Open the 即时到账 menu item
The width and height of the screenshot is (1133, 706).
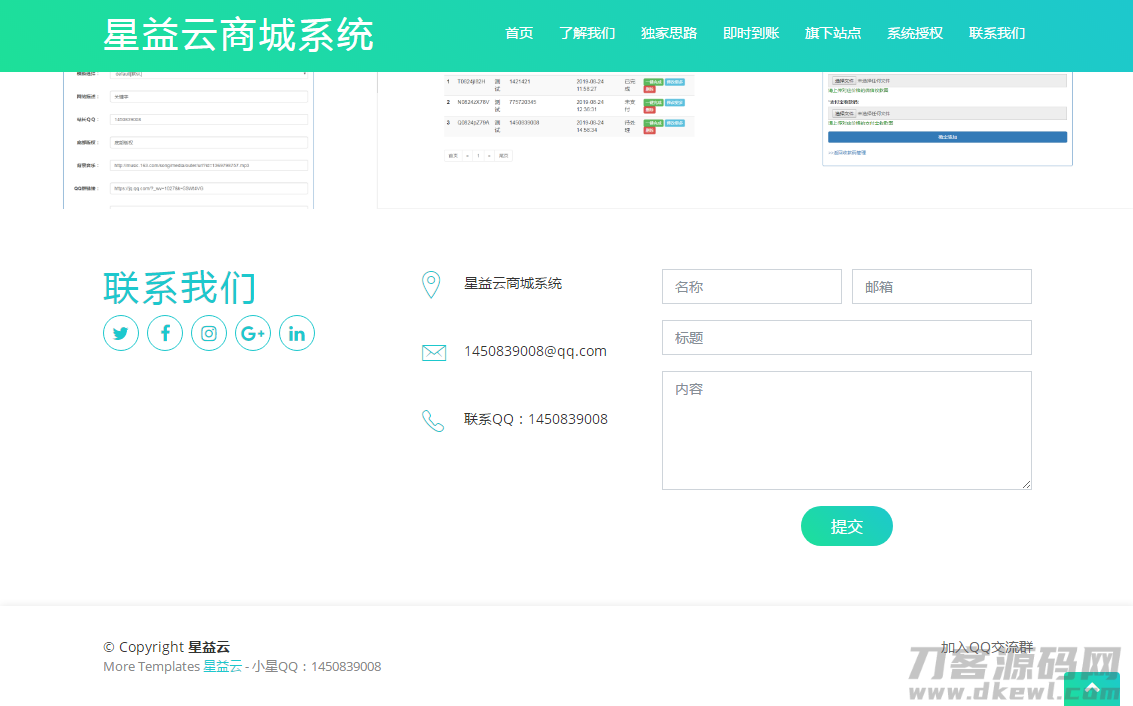click(x=751, y=33)
